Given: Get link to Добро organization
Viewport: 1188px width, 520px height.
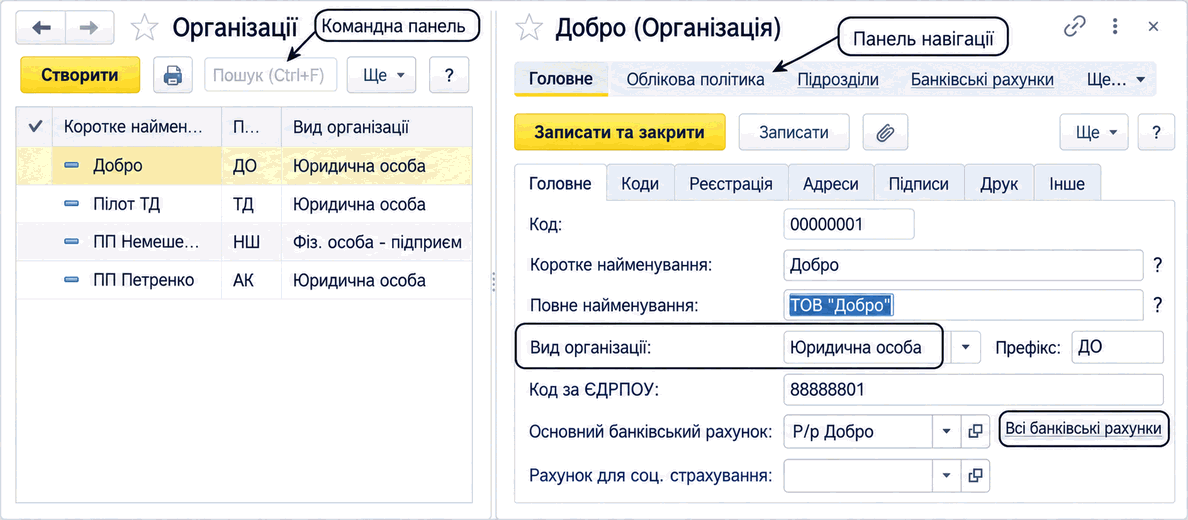Looking at the screenshot, I should (1075, 27).
